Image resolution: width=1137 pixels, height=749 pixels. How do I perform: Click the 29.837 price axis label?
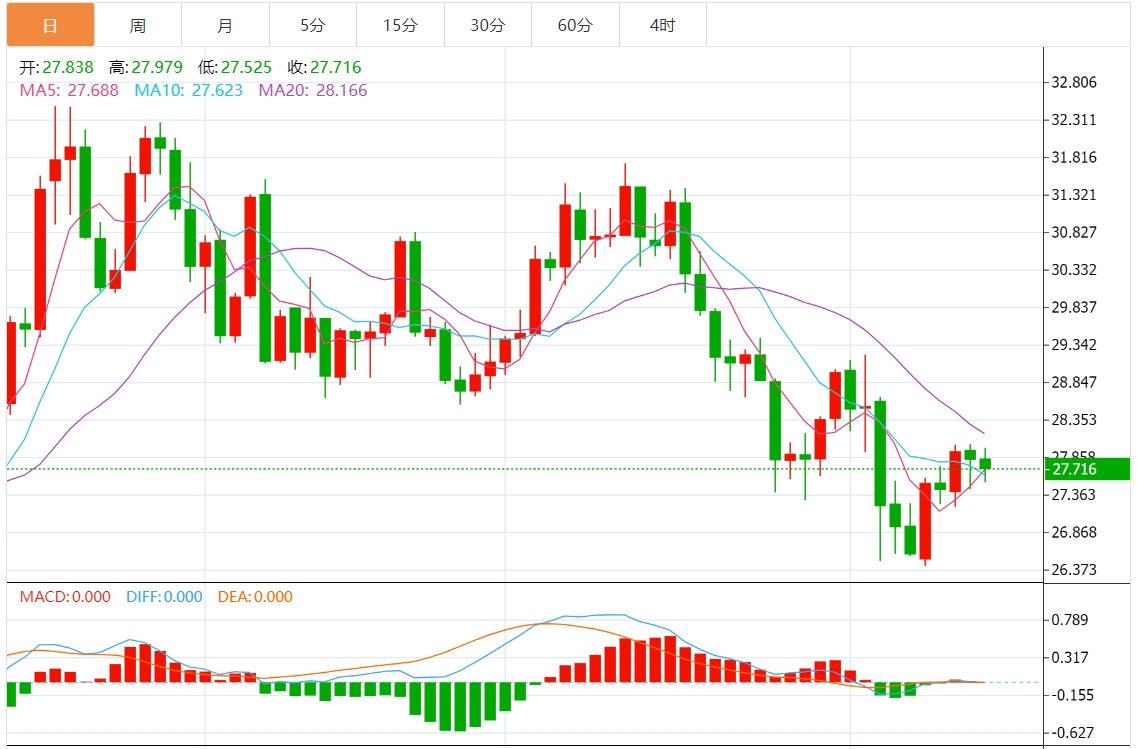tap(1074, 307)
